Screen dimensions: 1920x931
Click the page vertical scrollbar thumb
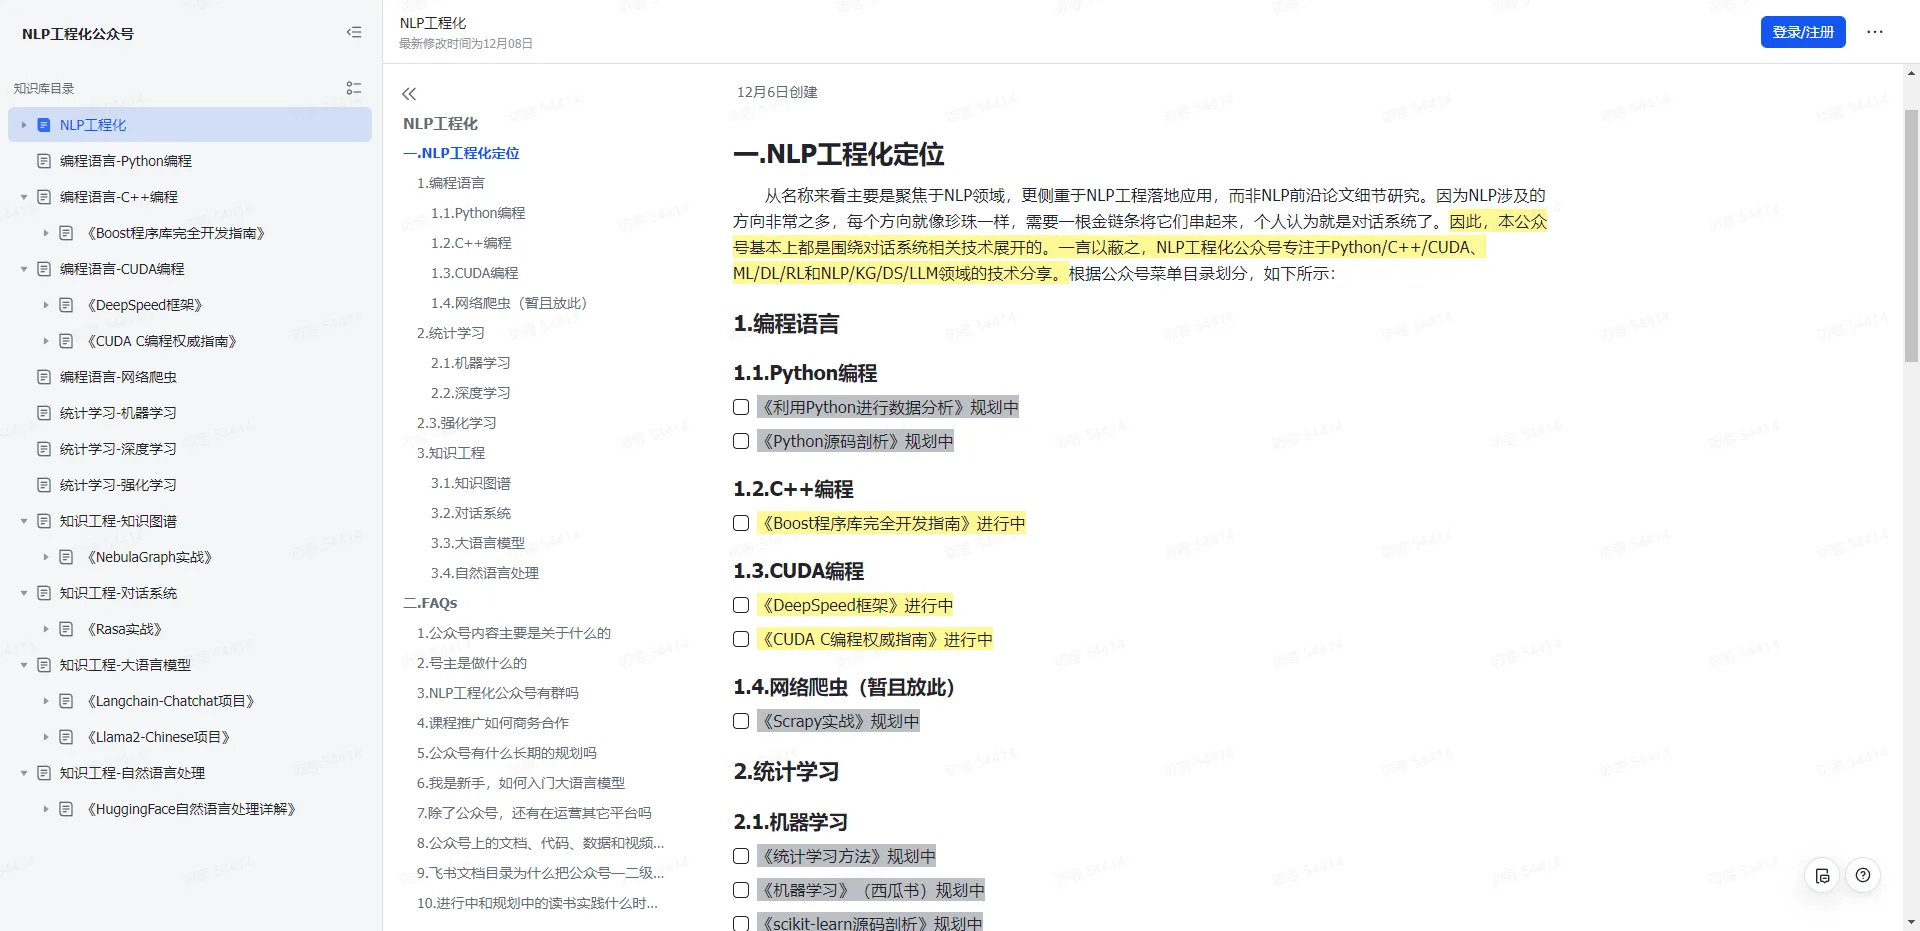(1911, 235)
